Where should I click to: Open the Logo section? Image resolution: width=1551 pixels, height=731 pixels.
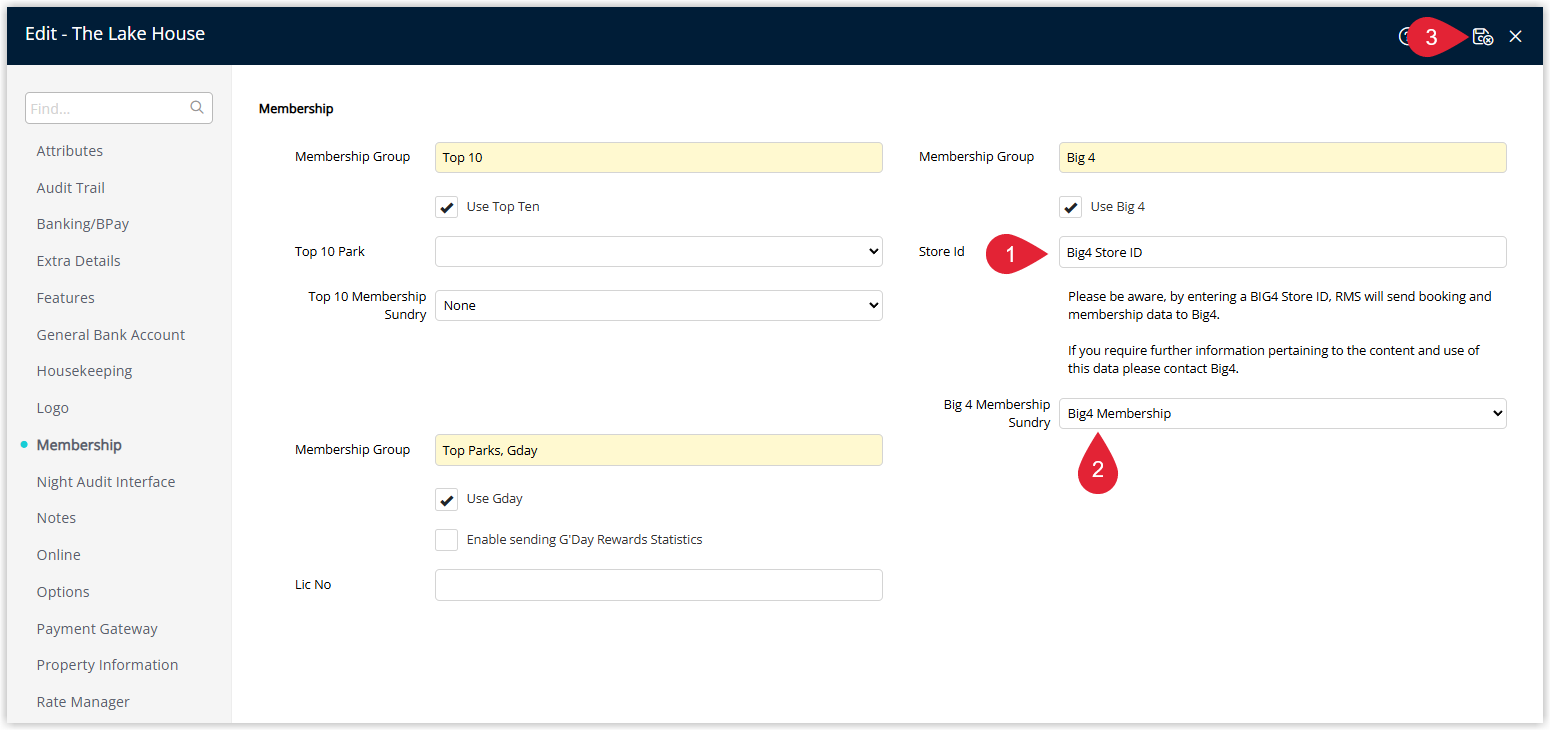point(53,408)
